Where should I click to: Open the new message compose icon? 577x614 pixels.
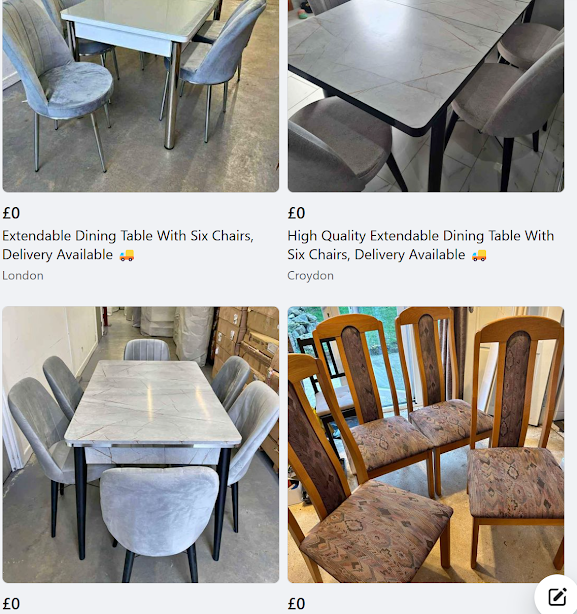point(557,596)
